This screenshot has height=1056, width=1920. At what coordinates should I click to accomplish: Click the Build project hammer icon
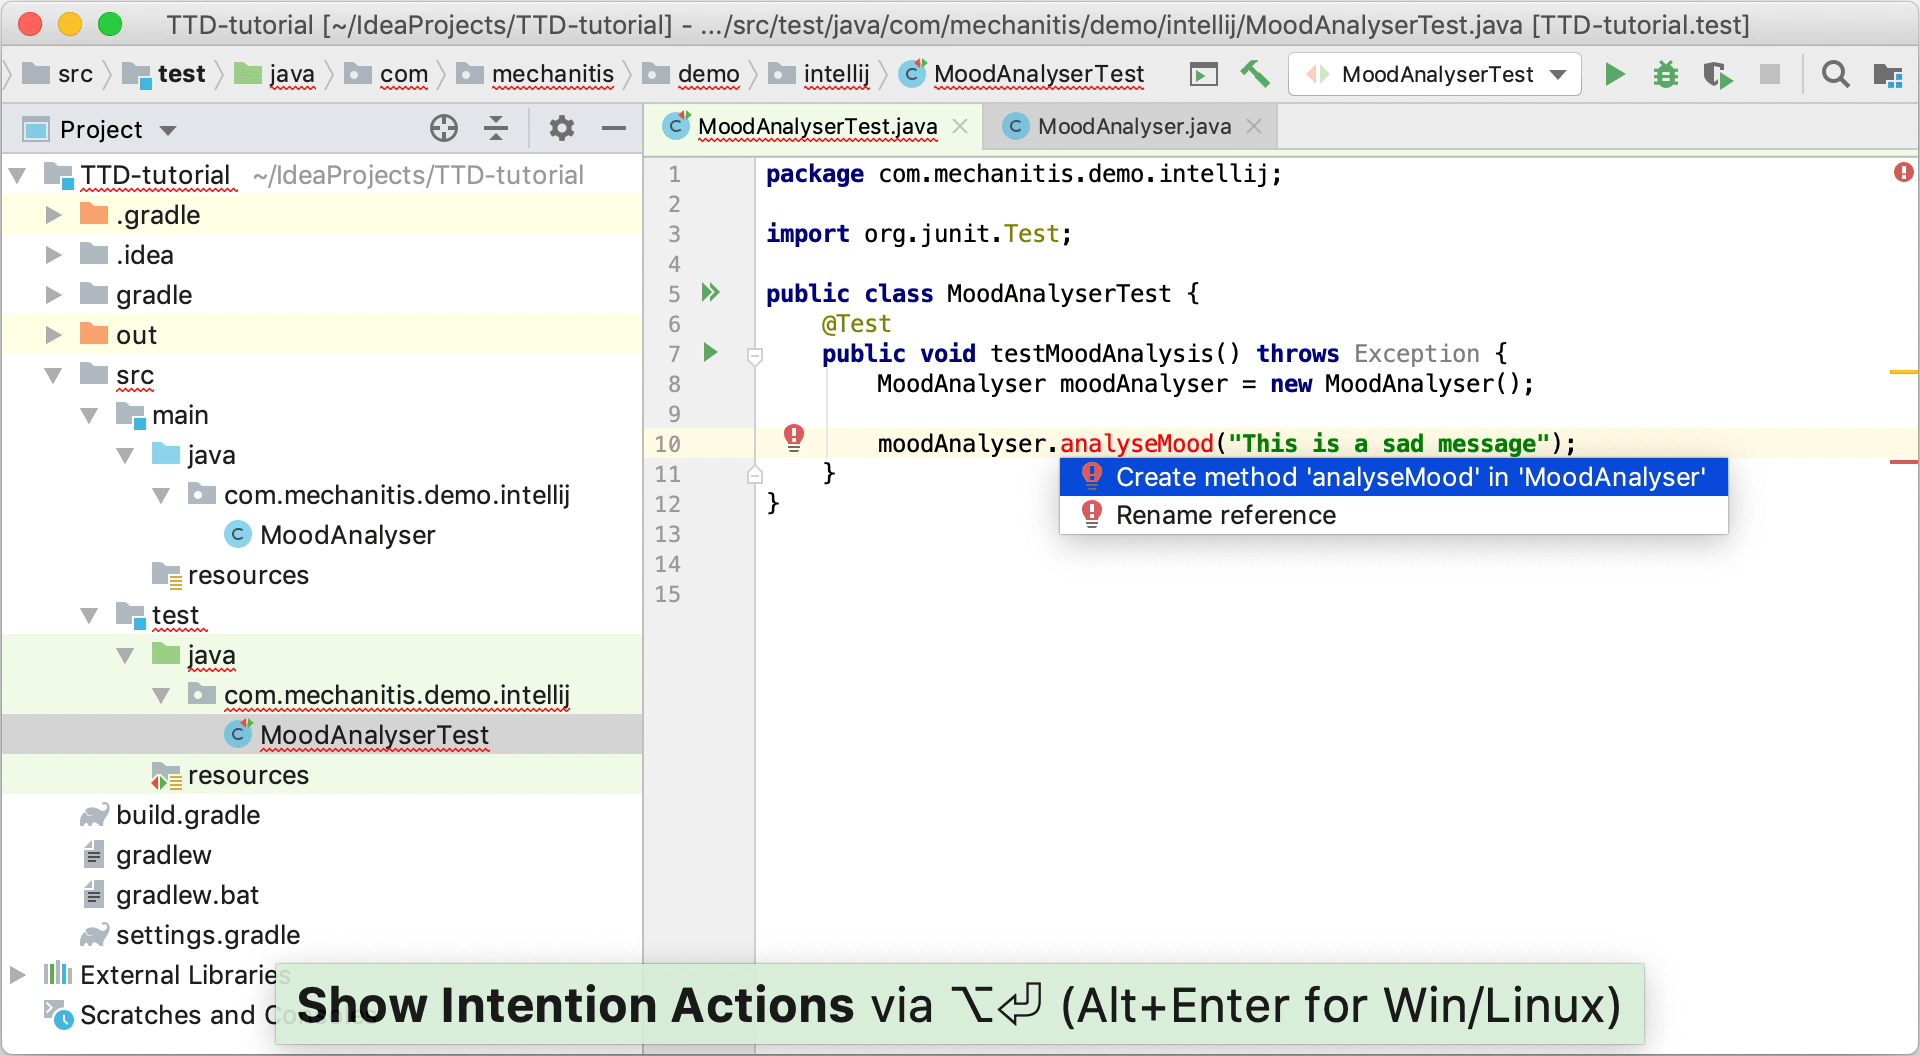click(x=1254, y=74)
